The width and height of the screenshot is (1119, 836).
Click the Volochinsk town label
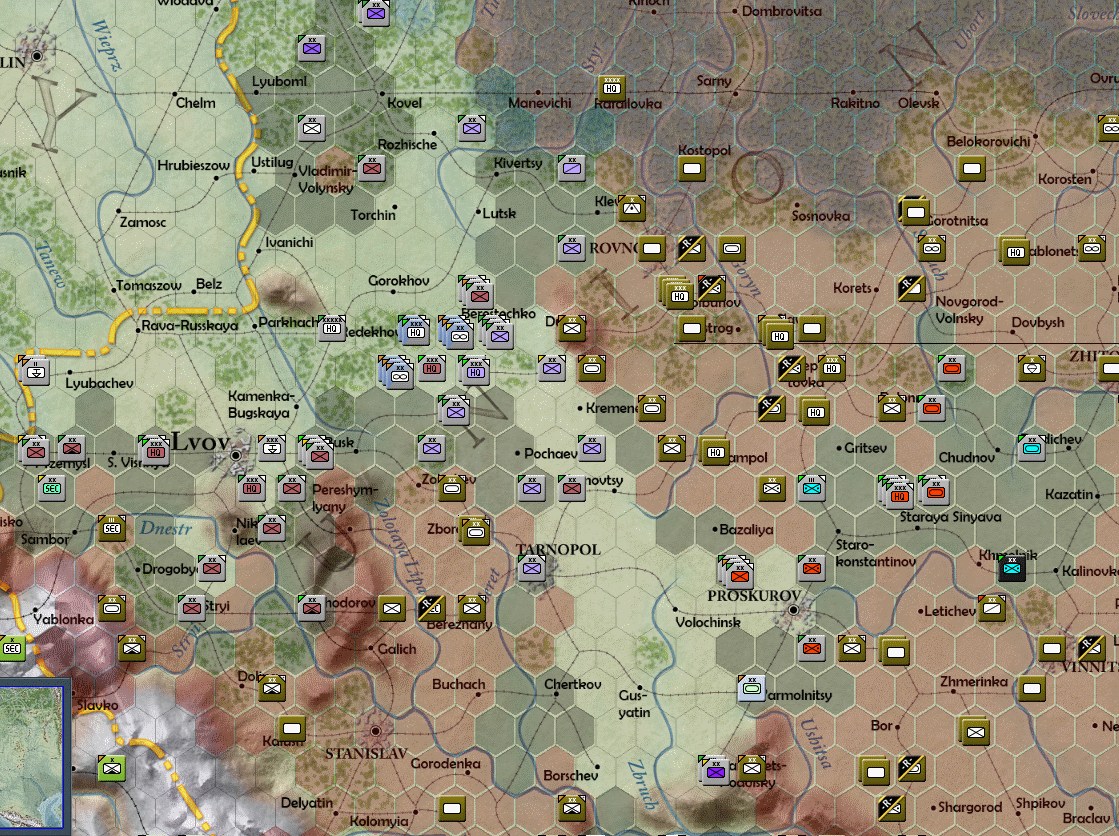click(x=707, y=623)
